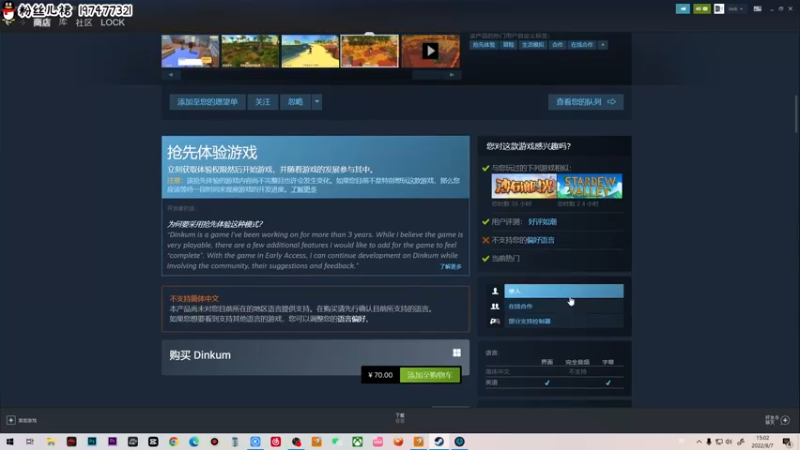Viewport: 800px width, 450px height.
Task: Click the 关注 (Follow) button
Action: [x=263, y=102]
